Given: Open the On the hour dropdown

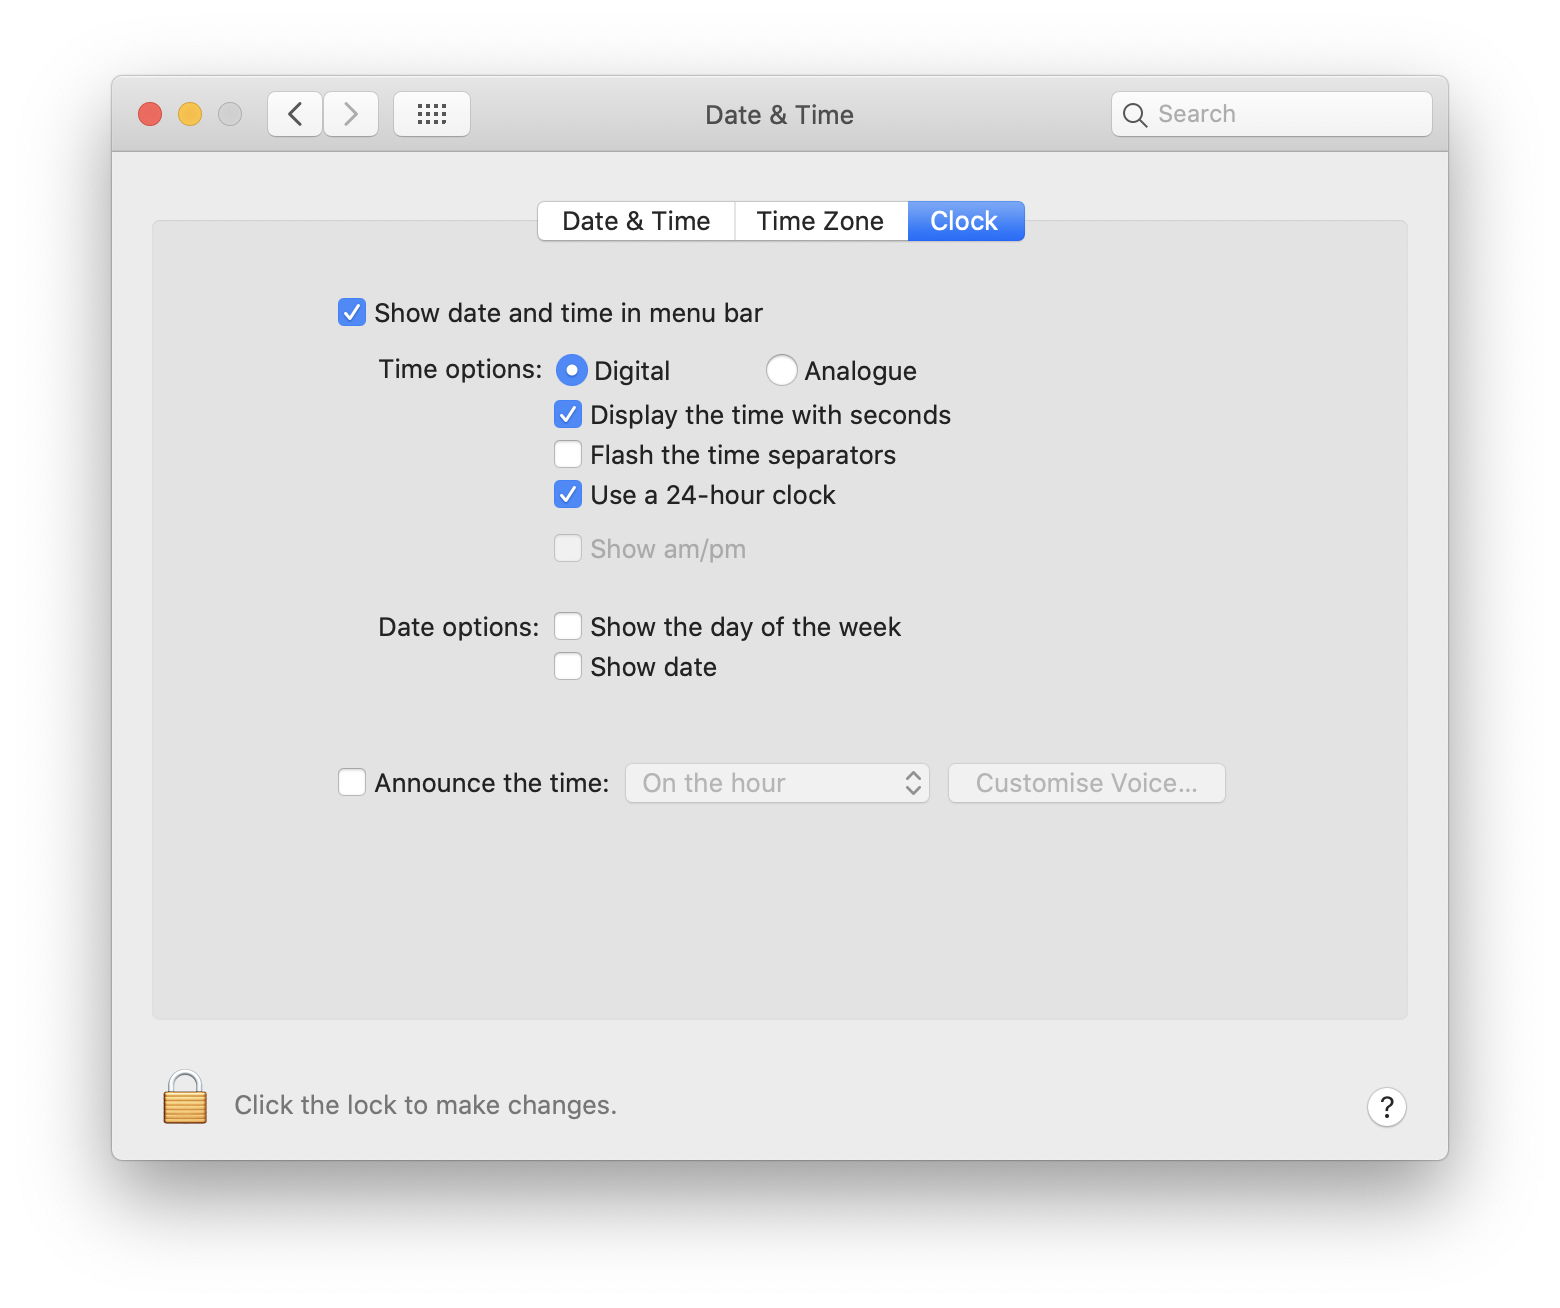Looking at the screenshot, I should pyautogui.click(x=777, y=783).
